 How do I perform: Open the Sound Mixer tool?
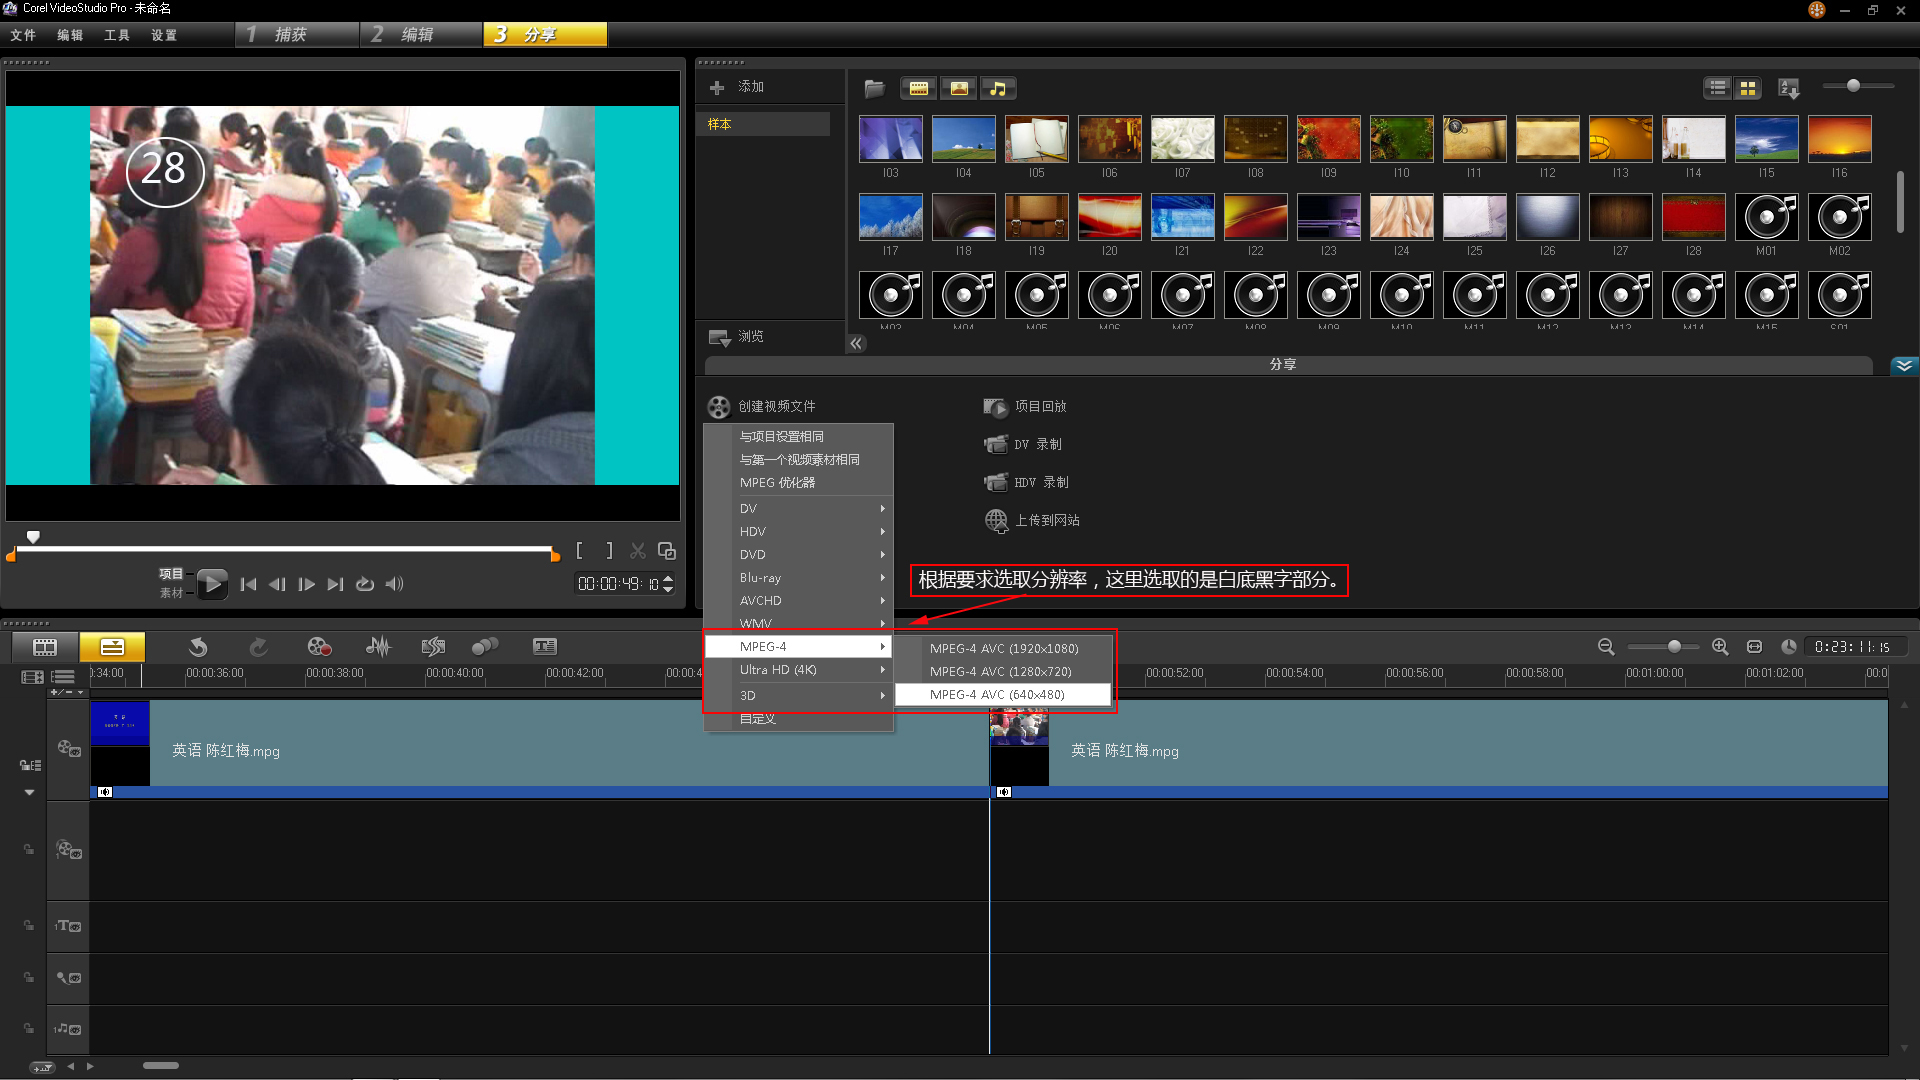[x=378, y=647]
